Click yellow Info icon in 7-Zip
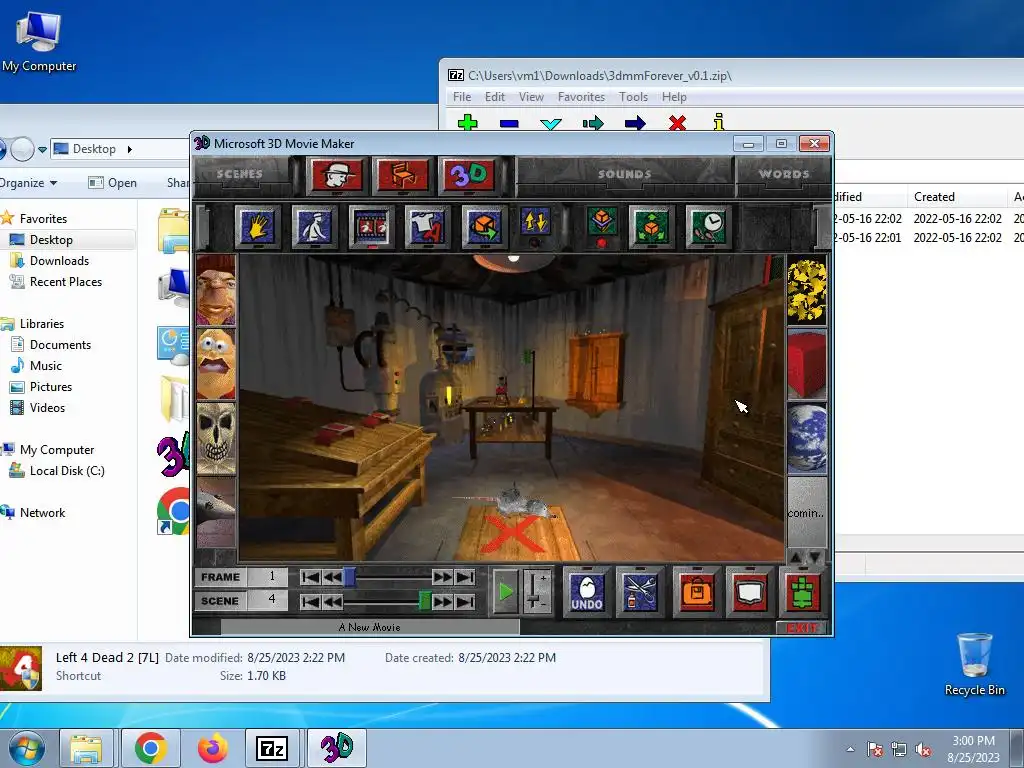Screen dimensions: 1024x768 [x=719, y=121]
